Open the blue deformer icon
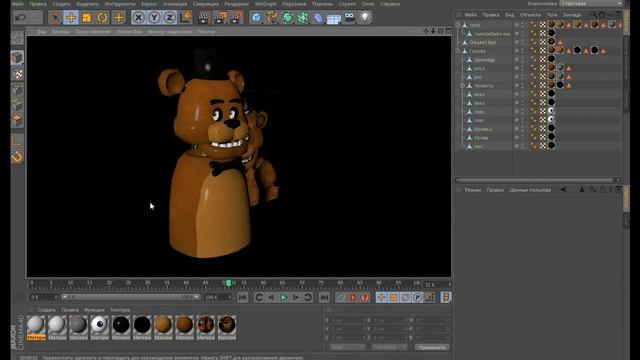 318,18
